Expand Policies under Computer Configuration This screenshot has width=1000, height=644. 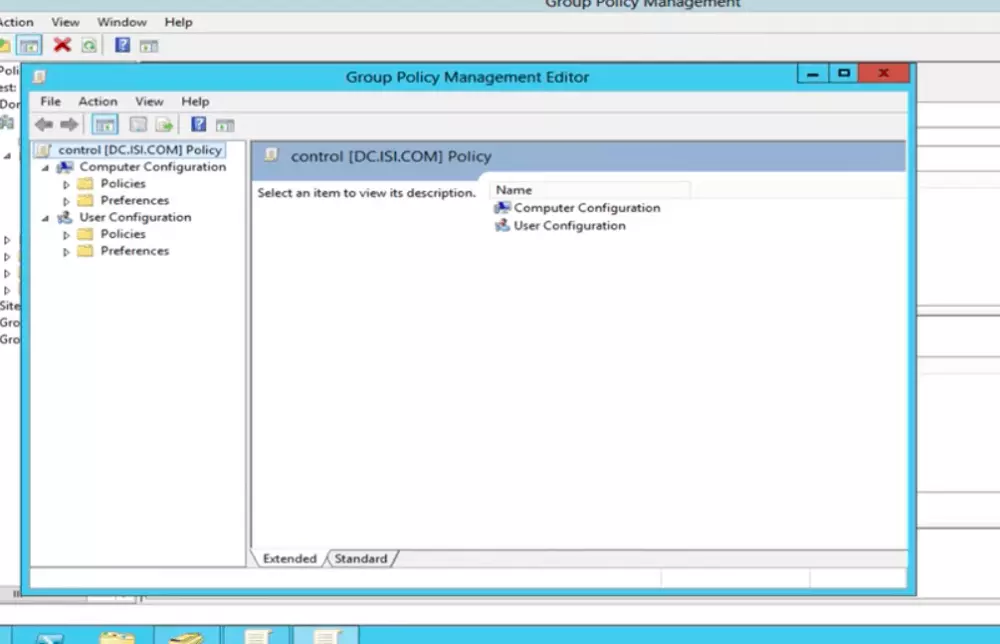point(66,184)
